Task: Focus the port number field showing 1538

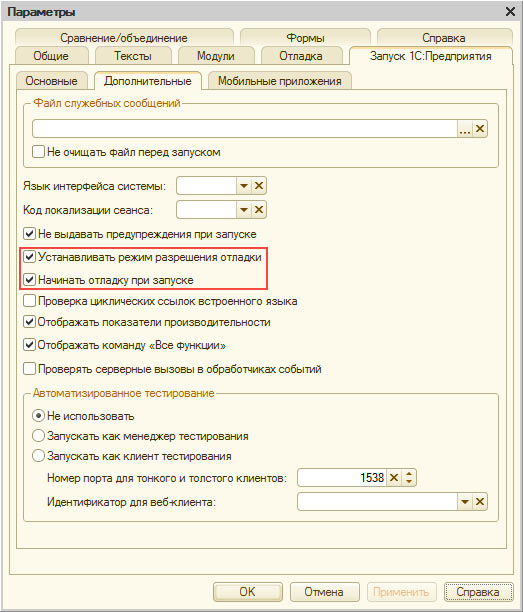Action: point(342,477)
